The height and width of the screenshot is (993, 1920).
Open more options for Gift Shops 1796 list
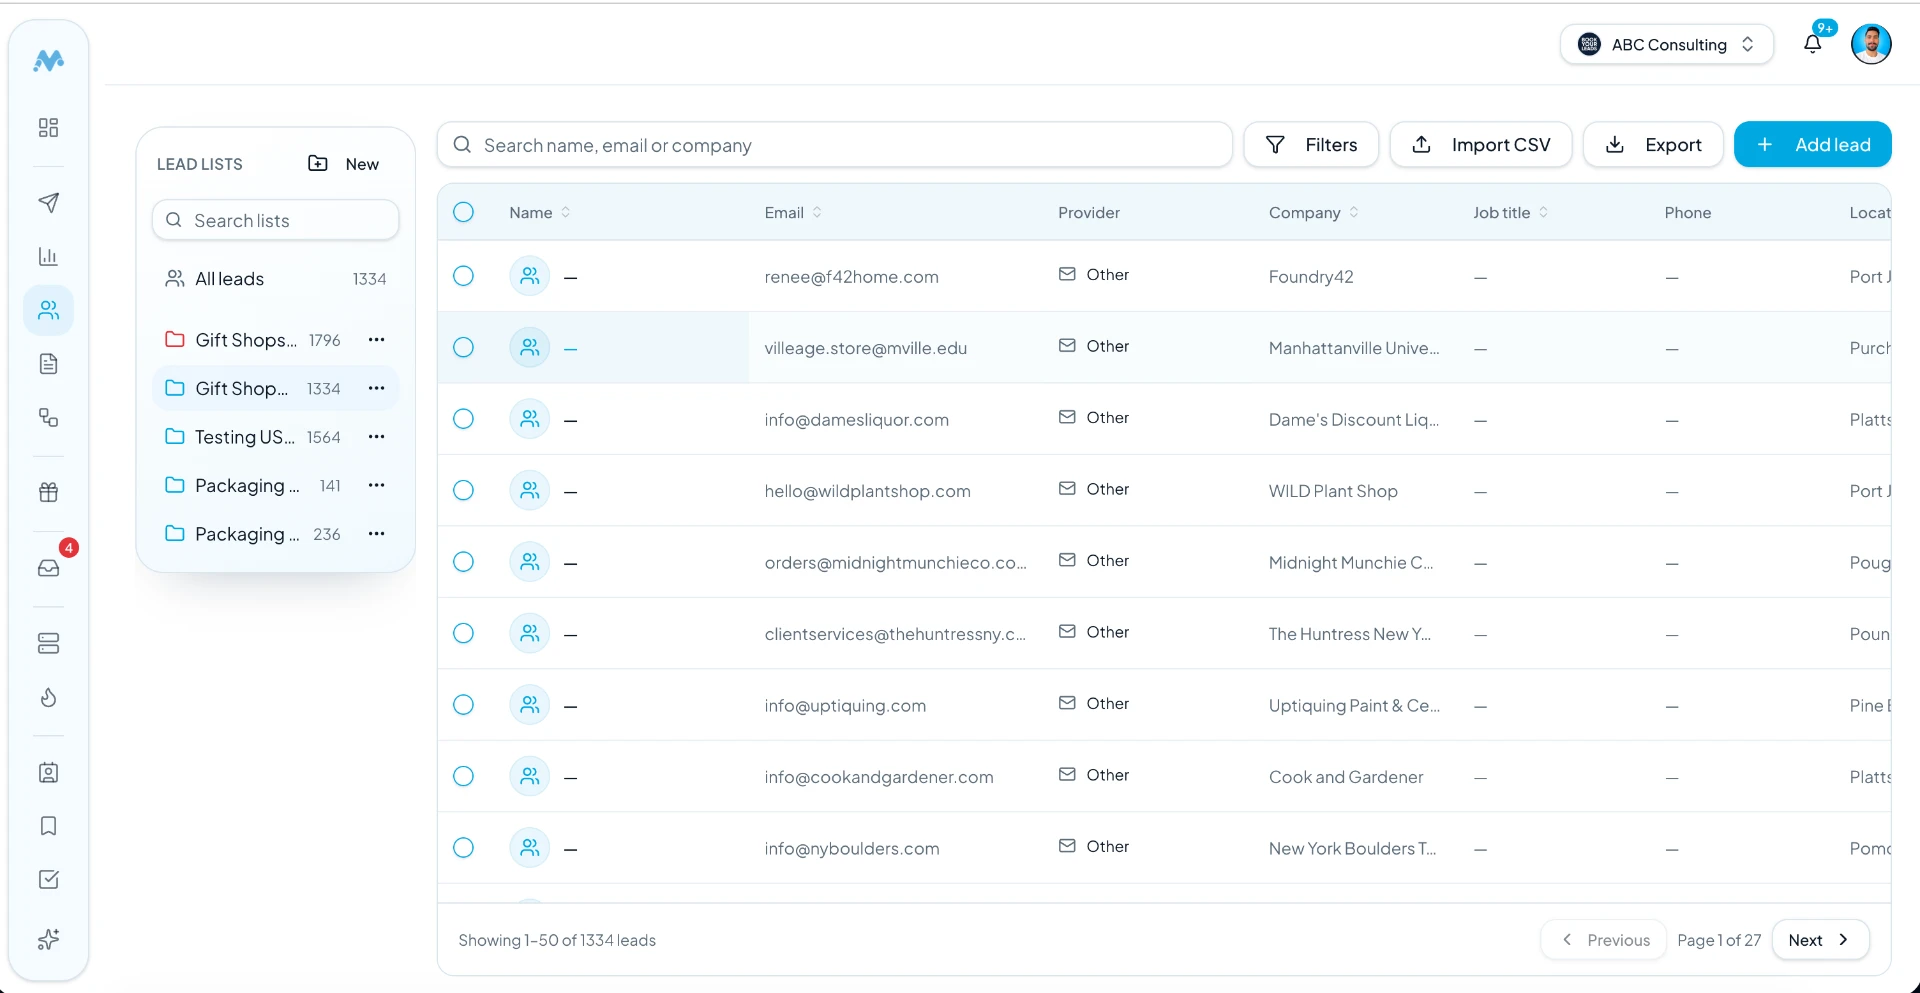(376, 340)
